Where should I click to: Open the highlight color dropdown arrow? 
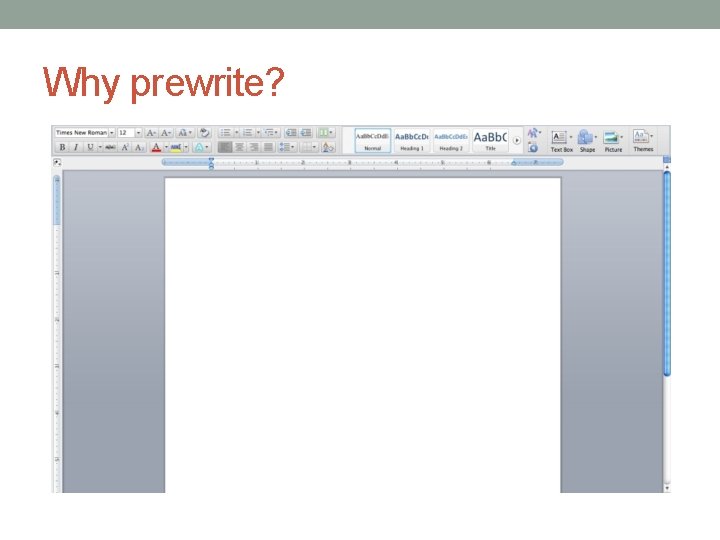point(186,147)
